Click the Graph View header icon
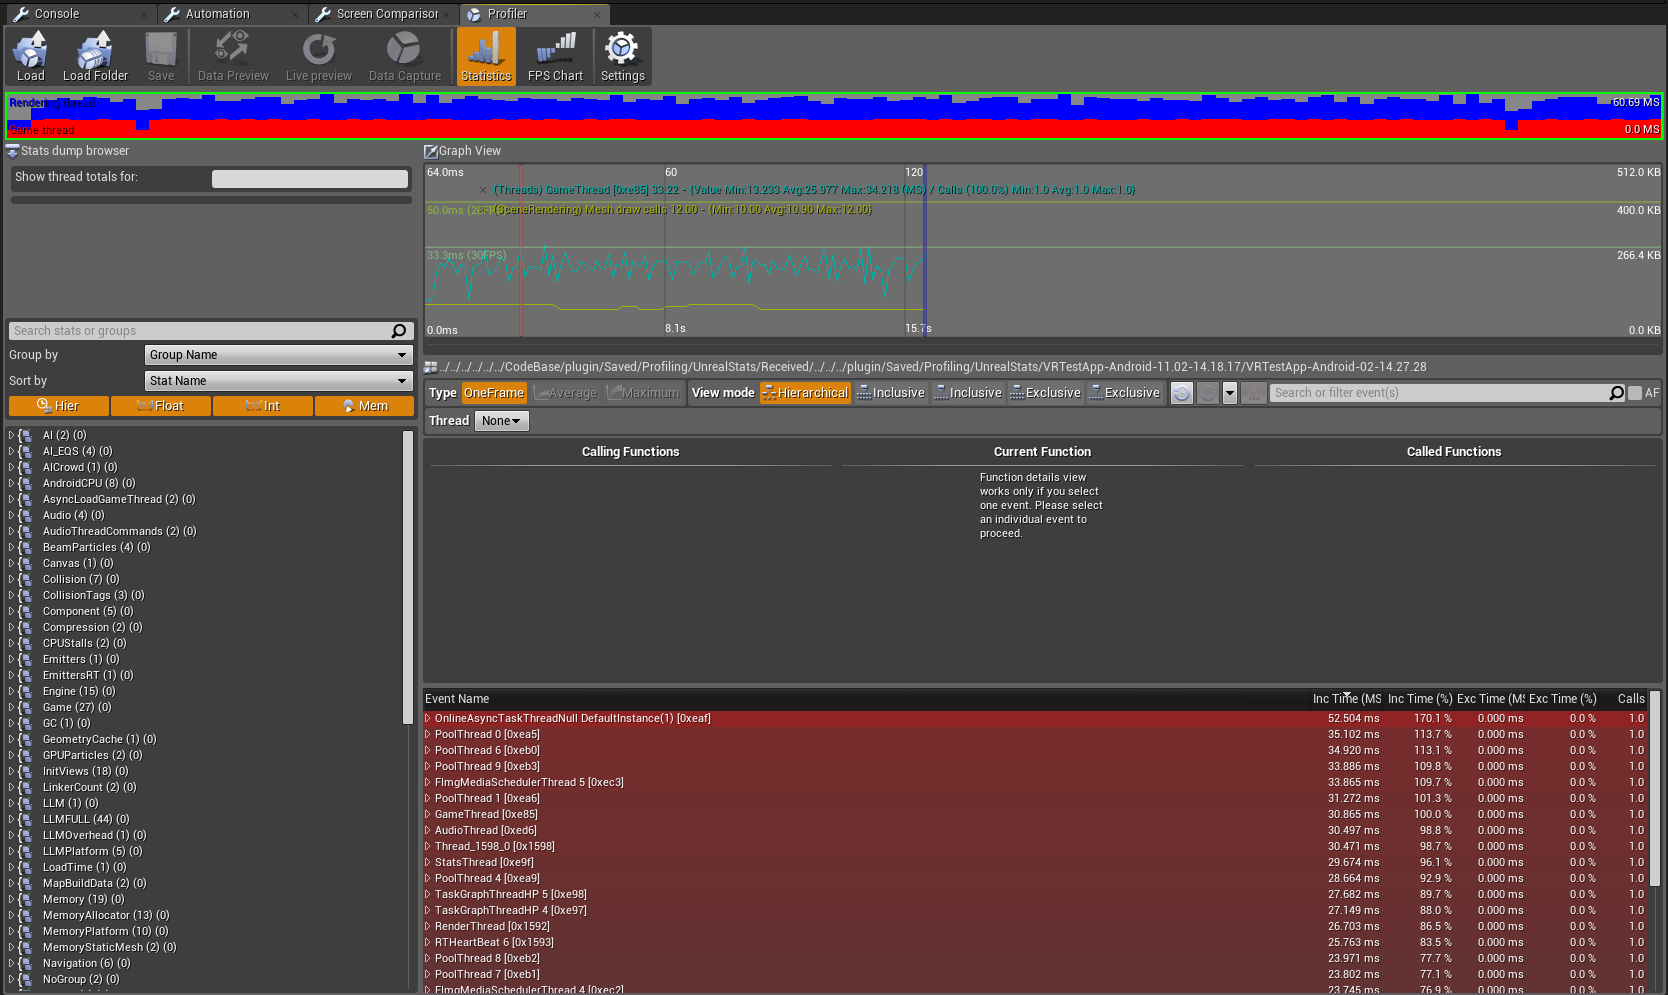This screenshot has width=1668, height=995. pos(431,151)
